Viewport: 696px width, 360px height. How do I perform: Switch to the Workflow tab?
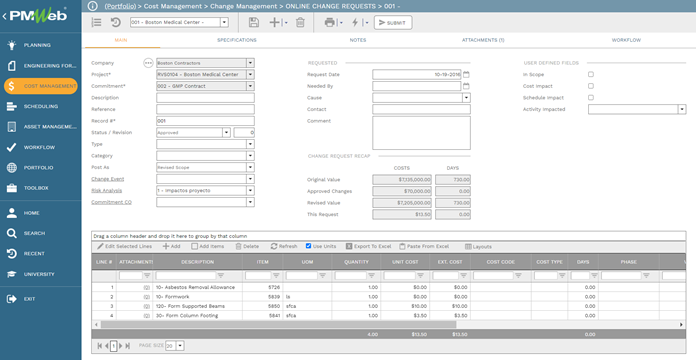[x=626, y=40]
